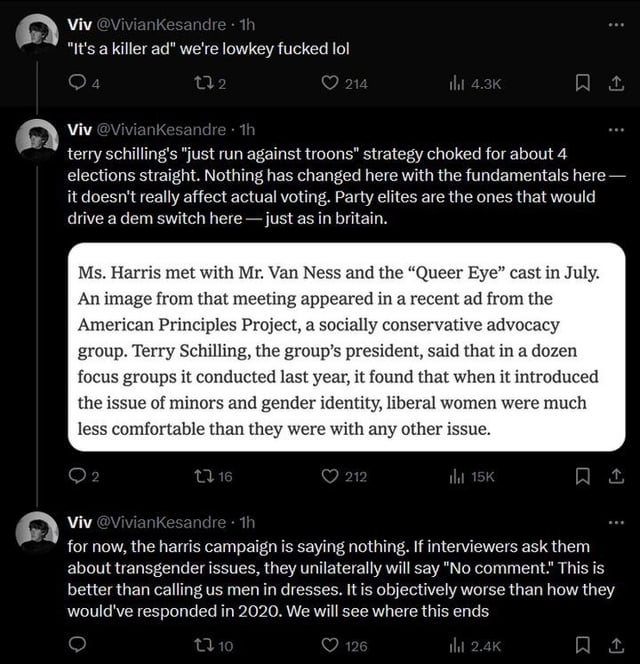The image size is (640, 664).
Task: Open Viv's profile from the third tweet name
Action: coord(80,523)
